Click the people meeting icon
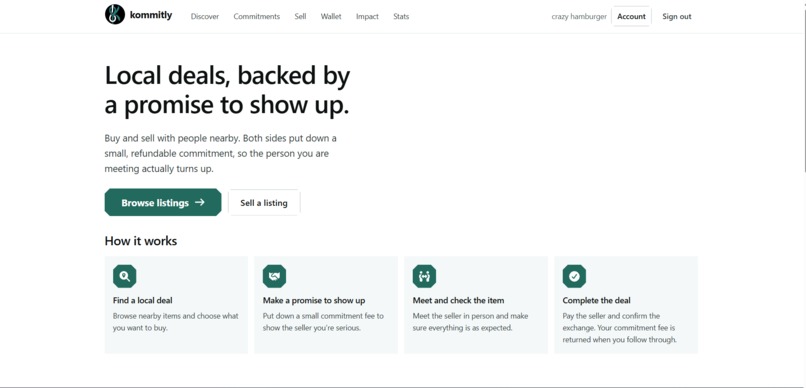The image size is (806, 388). click(x=424, y=276)
